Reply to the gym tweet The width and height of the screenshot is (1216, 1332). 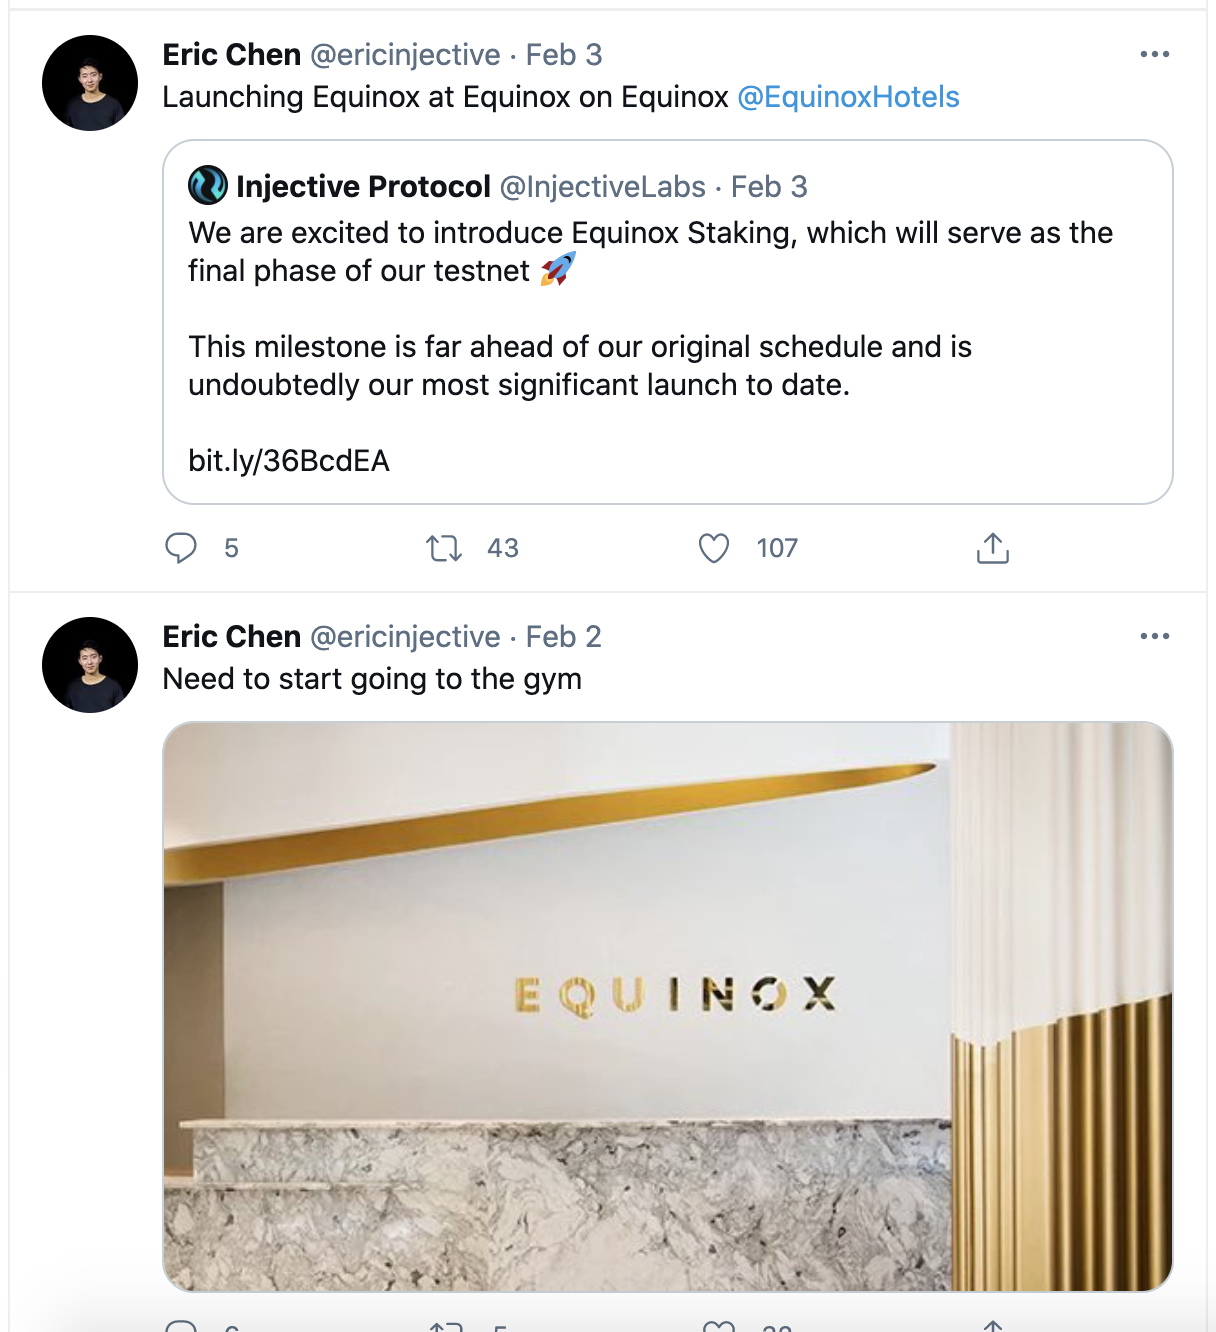click(181, 1327)
